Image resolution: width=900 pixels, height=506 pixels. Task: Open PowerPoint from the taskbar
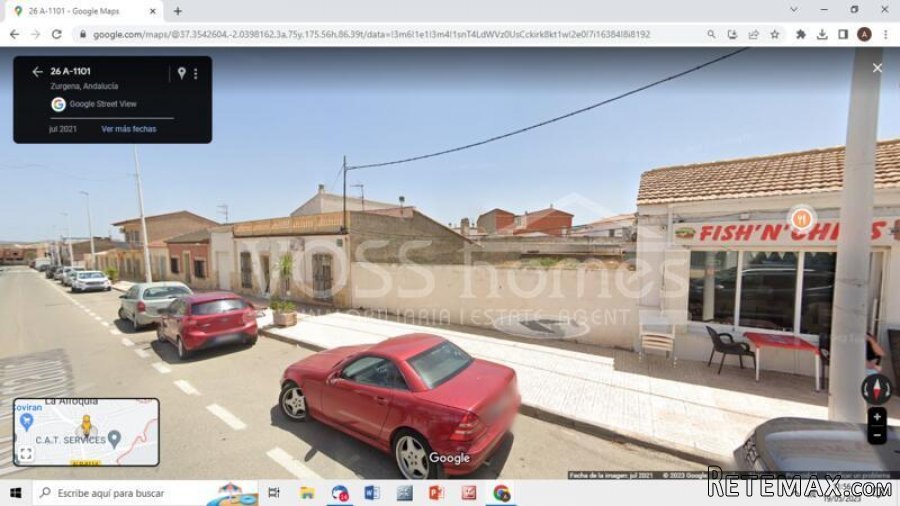click(x=437, y=493)
